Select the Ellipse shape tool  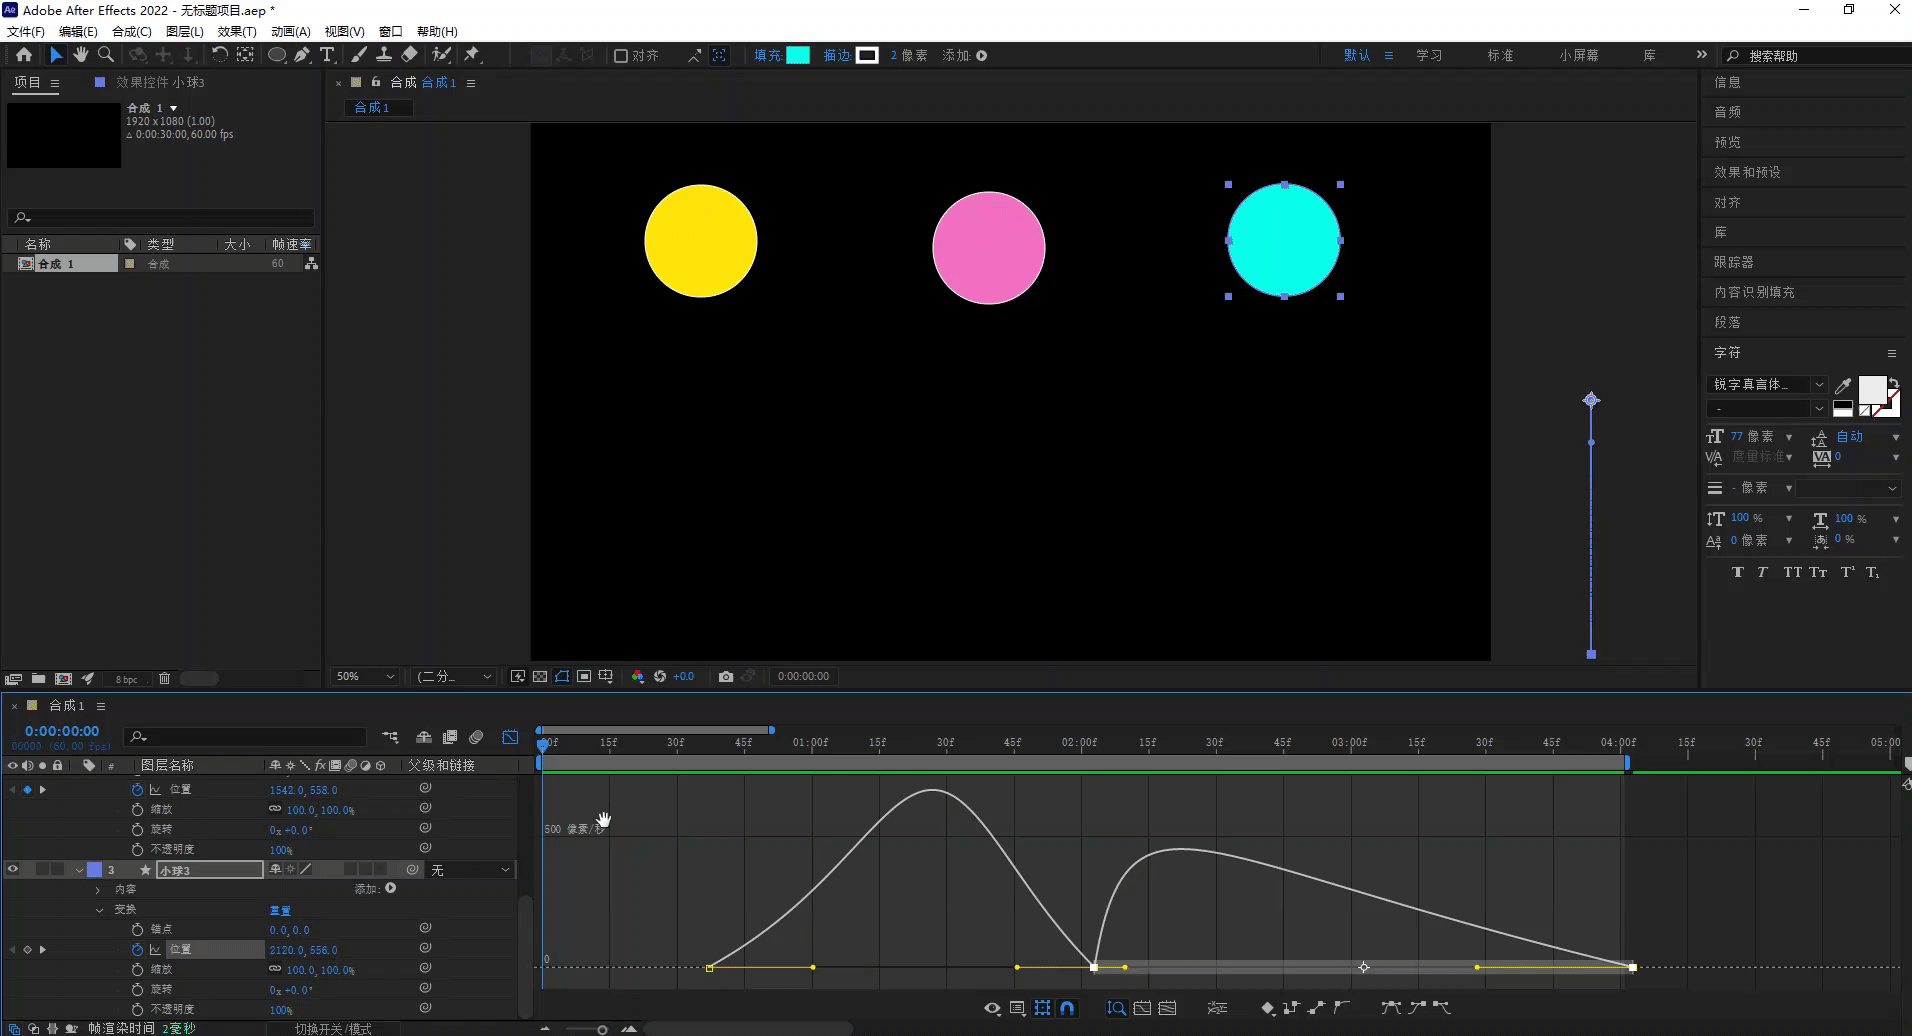(x=277, y=55)
